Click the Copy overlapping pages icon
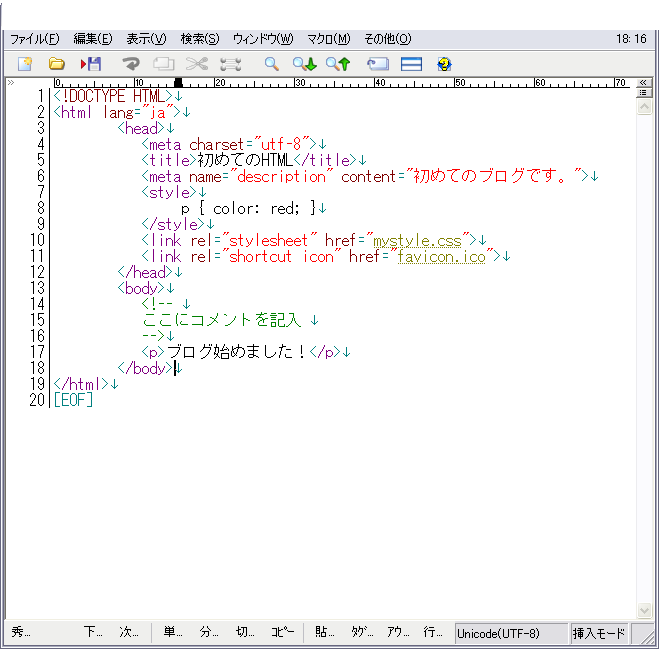The width and height of the screenshot is (659, 649). pos(163,64)
